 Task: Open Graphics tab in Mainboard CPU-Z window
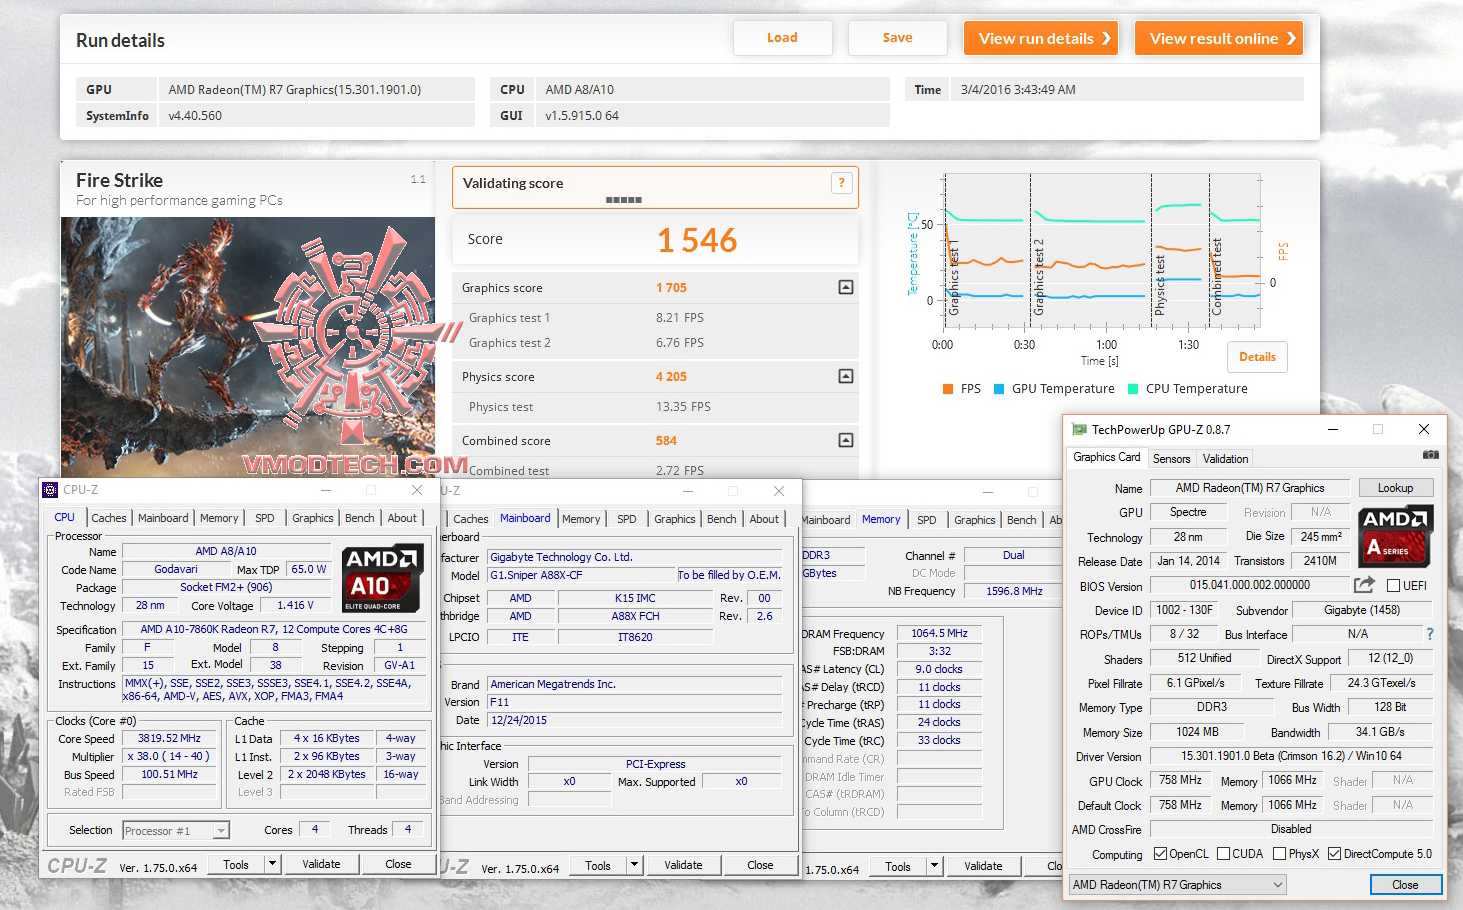tap(675, 519)
